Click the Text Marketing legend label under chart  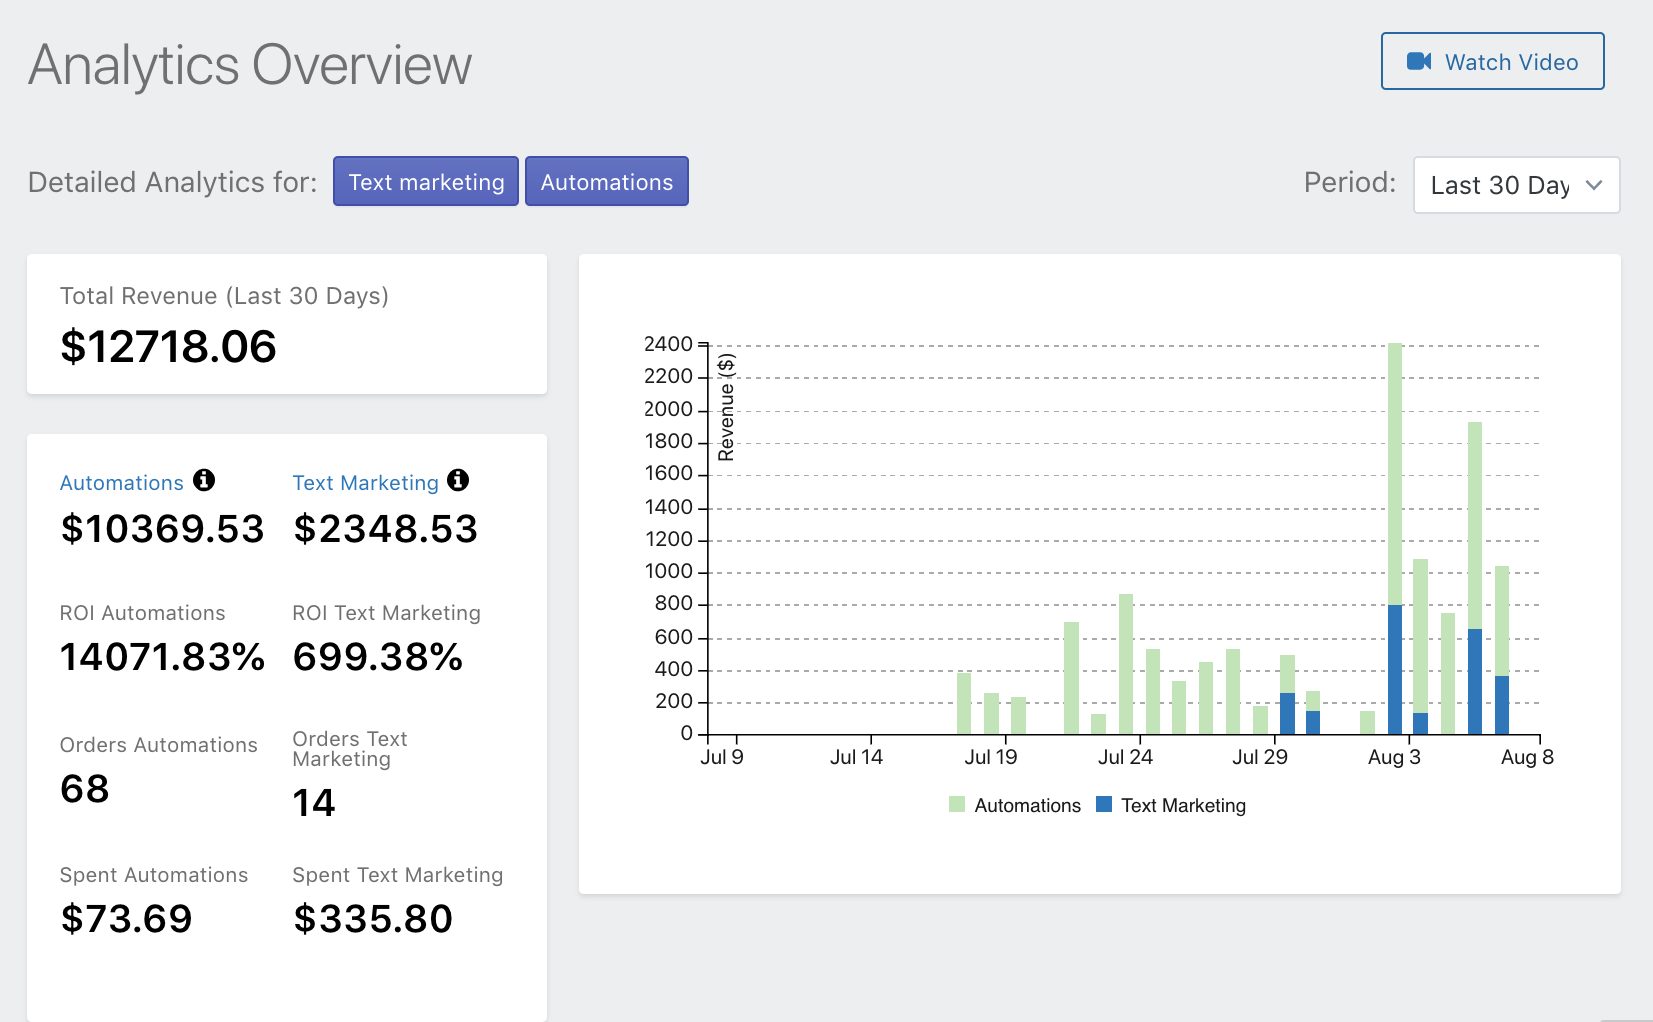coord(1183,805)
